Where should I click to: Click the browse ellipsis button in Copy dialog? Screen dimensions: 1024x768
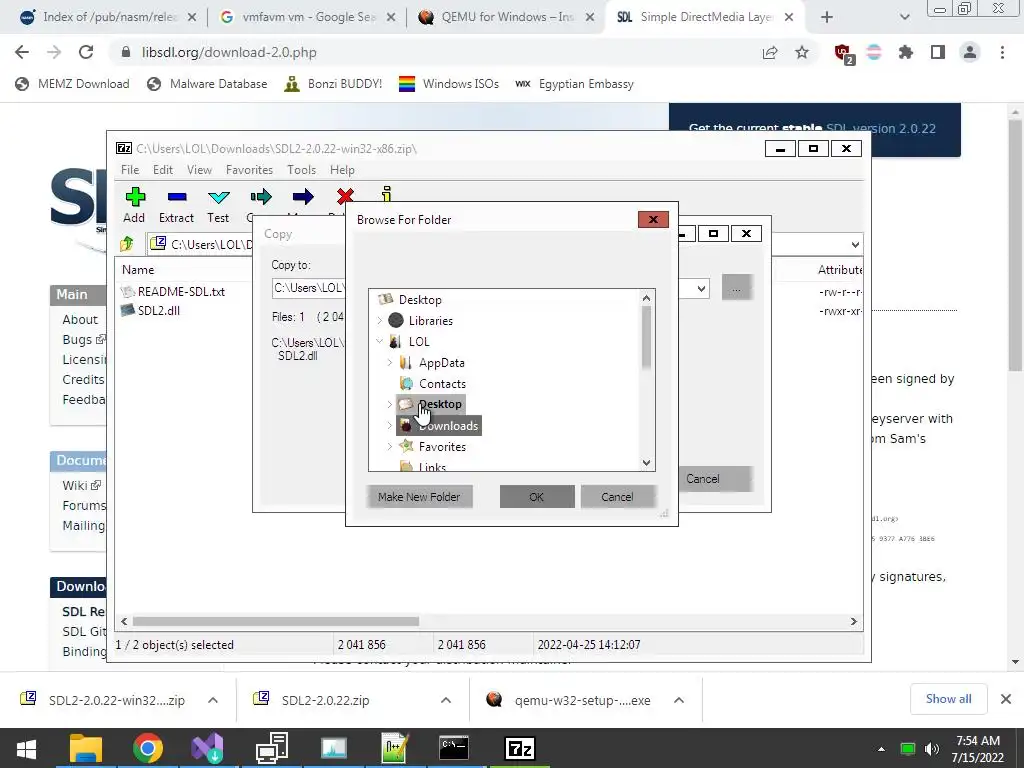pyautogui.click(x=736, y=288)
